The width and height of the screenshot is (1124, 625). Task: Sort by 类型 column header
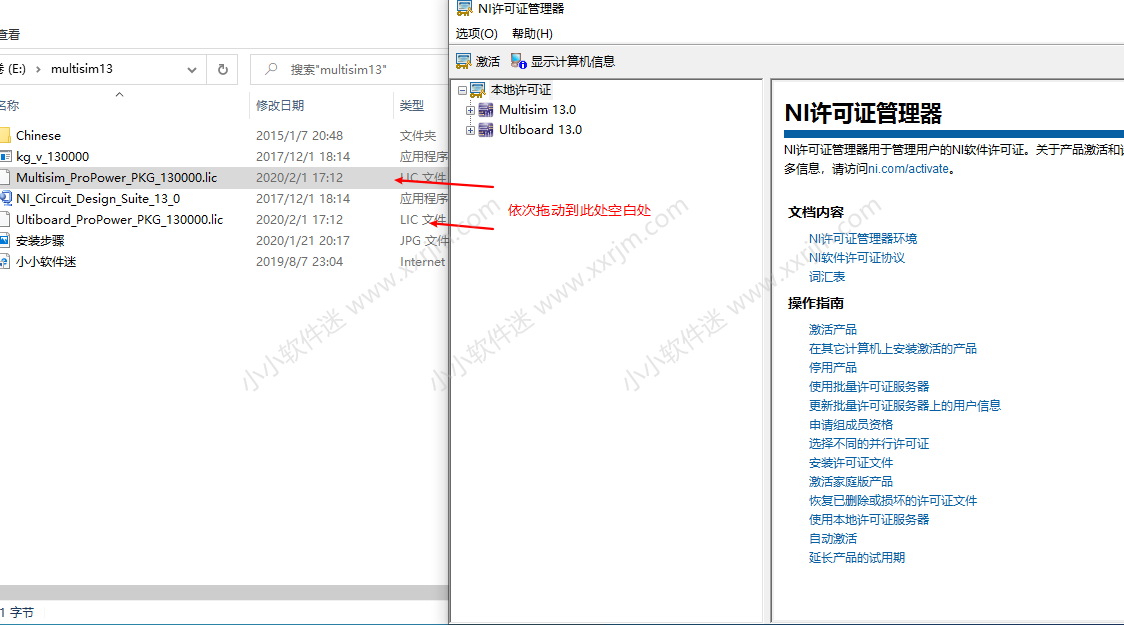(412, 105)
